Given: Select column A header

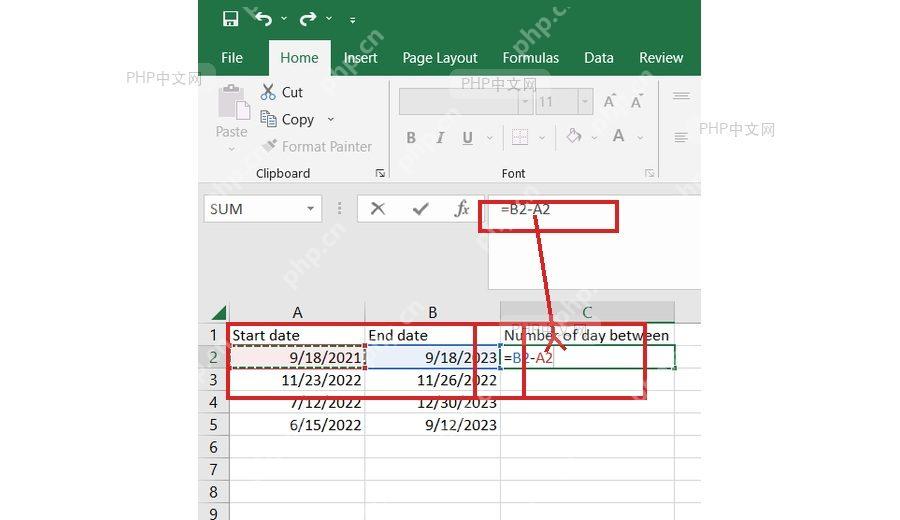Looking at the screenshot, I should pyautogui.click(x=297, y=312).
